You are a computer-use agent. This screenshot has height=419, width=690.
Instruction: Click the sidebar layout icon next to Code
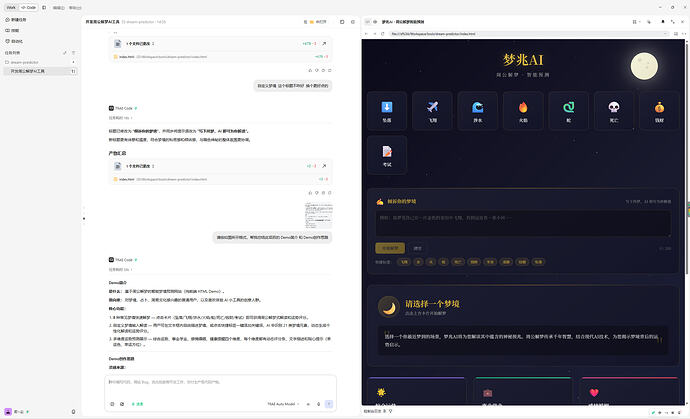(x=44, y=7)
